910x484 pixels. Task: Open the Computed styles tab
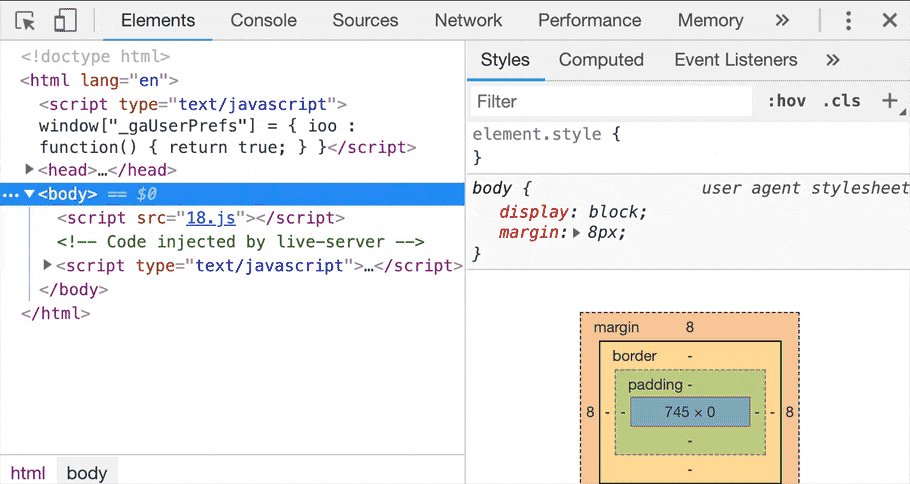coord(601,60)
